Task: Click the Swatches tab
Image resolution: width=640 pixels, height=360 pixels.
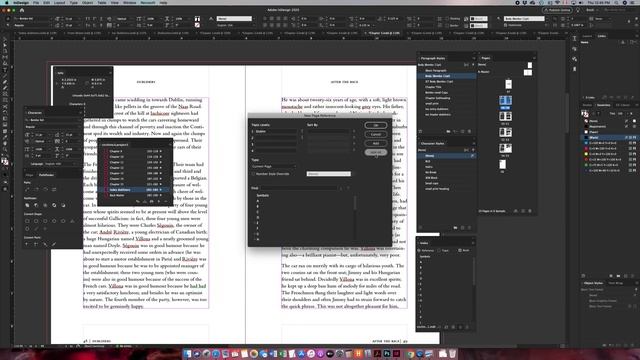Action: tap(603, 105)
